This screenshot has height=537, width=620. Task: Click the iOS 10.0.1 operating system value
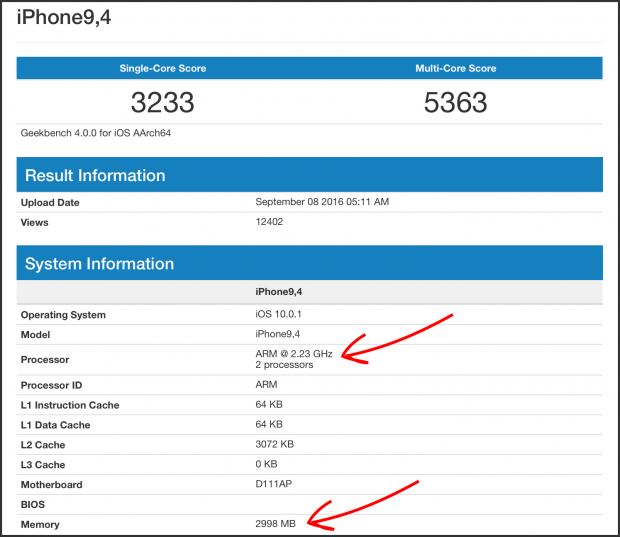(279, 315)
